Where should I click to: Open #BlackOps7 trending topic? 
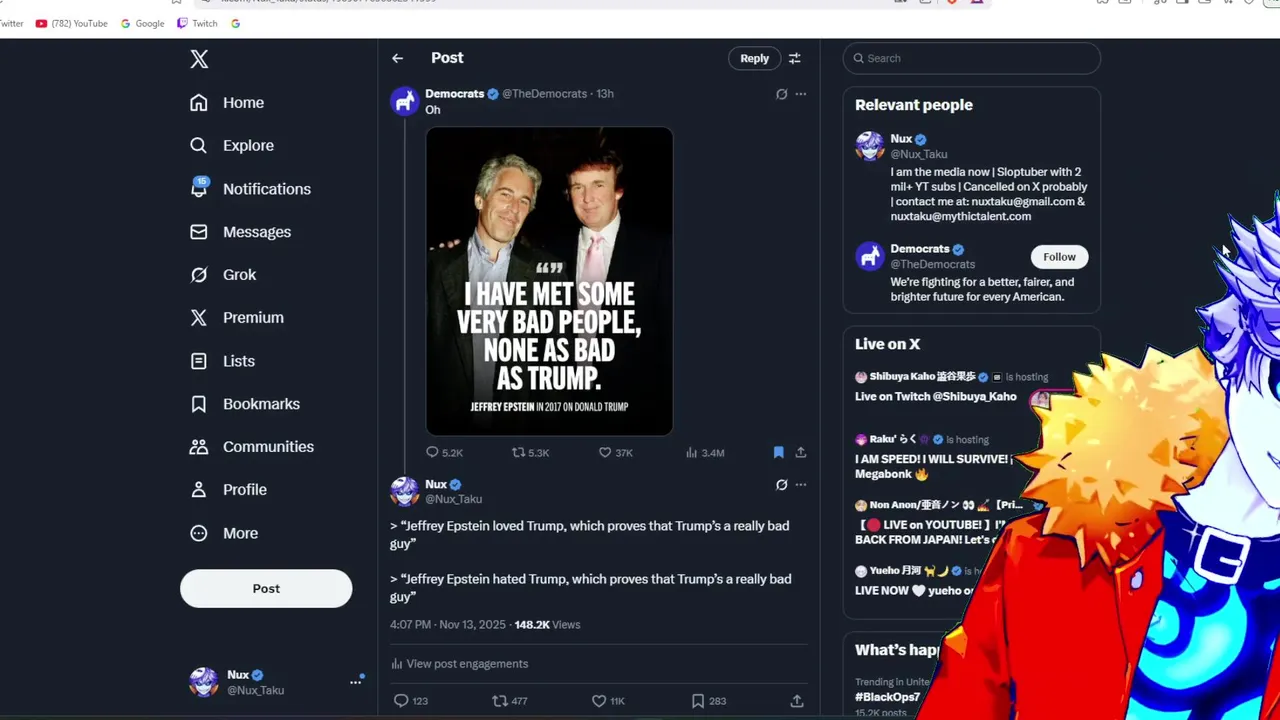pyautogui.click(x=887, y=697)
